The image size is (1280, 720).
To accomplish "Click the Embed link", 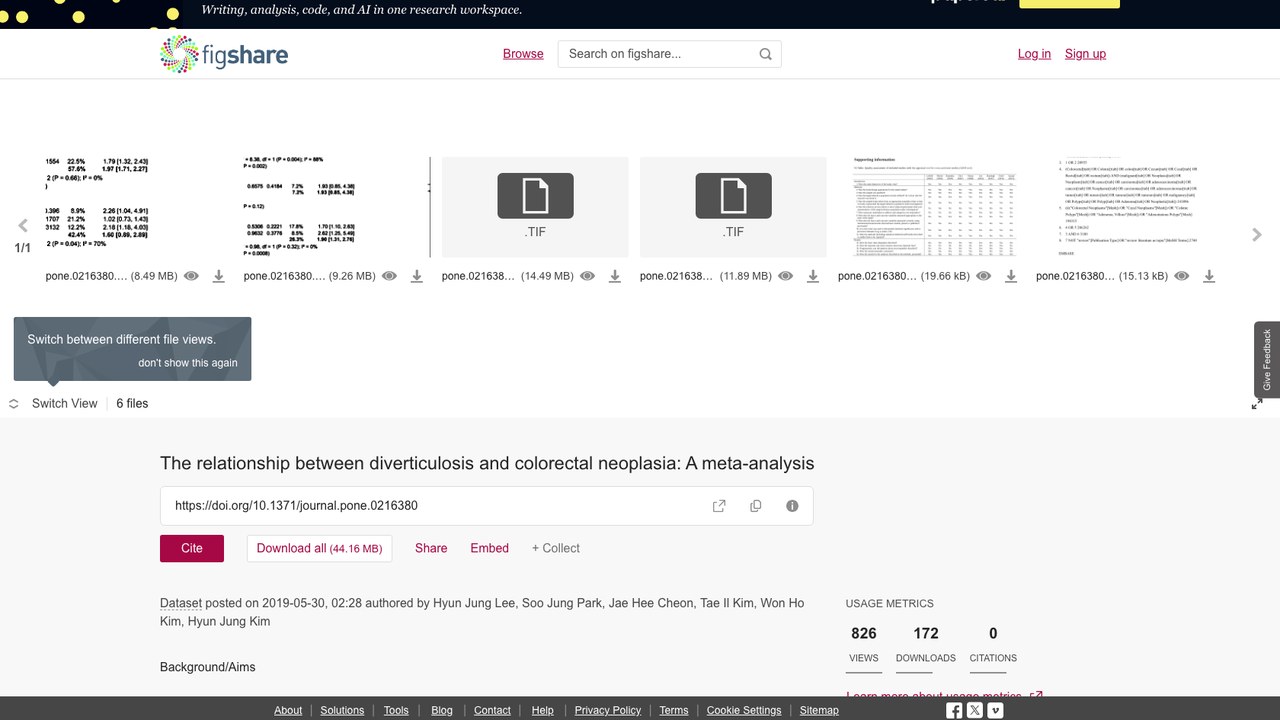I will click(x=490, y=548).
